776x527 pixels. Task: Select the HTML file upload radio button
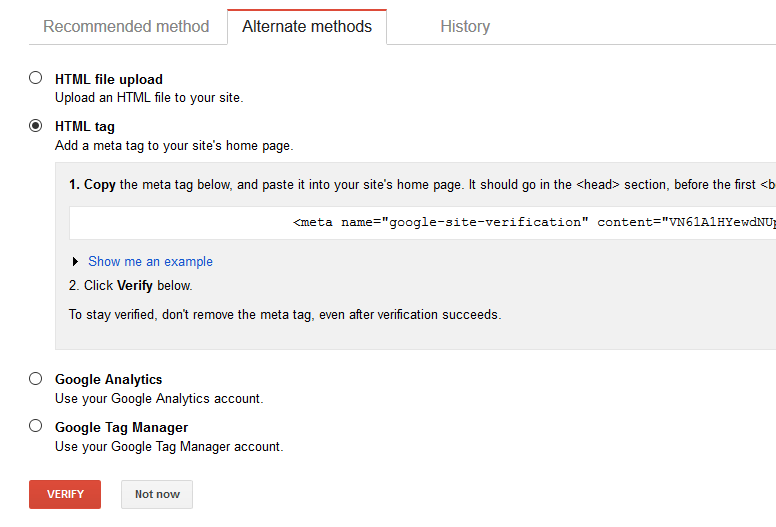point(36,78)
